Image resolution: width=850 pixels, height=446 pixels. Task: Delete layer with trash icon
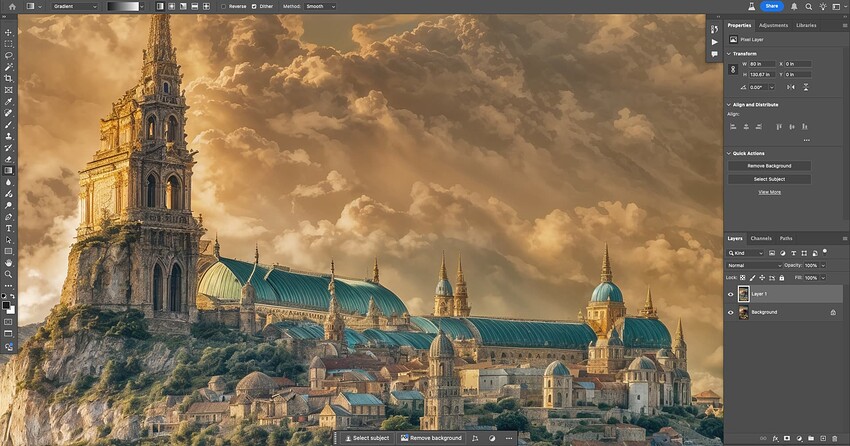coord(835,438)
